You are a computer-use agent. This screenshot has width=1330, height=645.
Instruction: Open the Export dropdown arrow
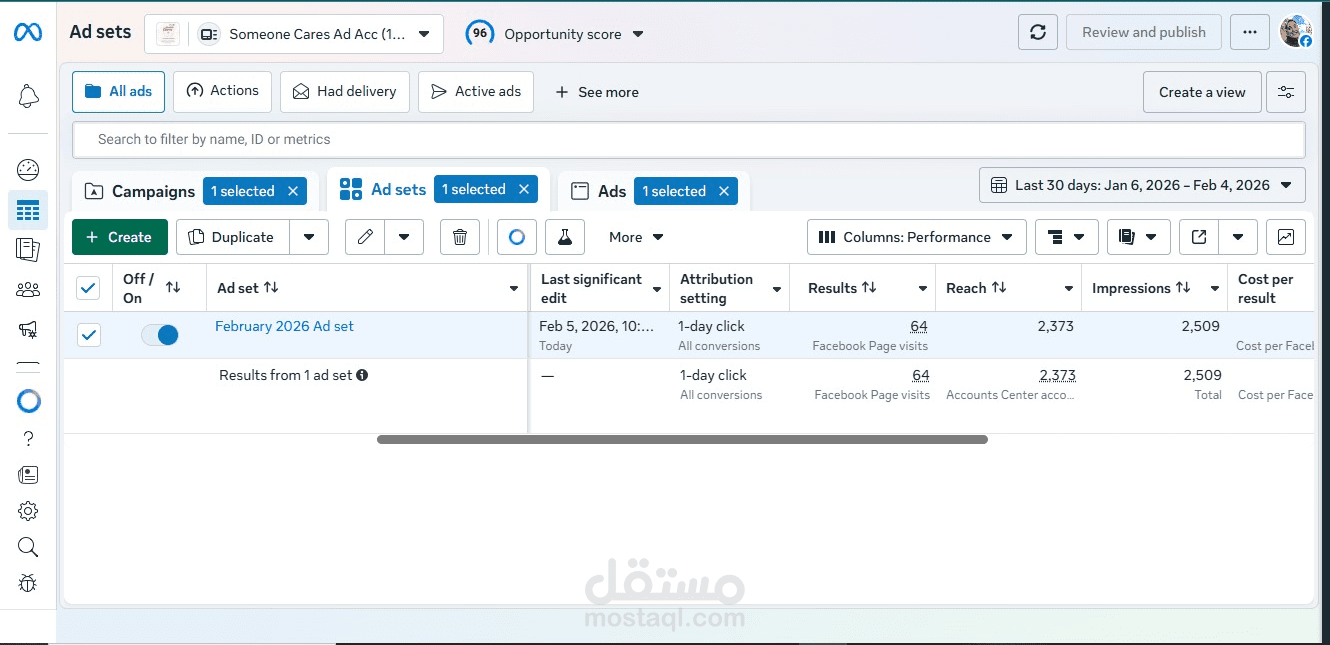point(1238,237)
